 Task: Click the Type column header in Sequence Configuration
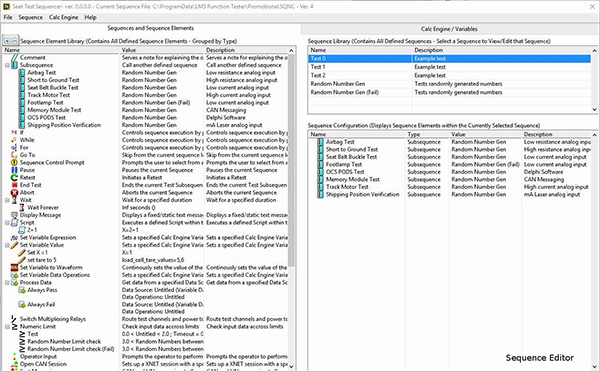click(x=427, y=134)
